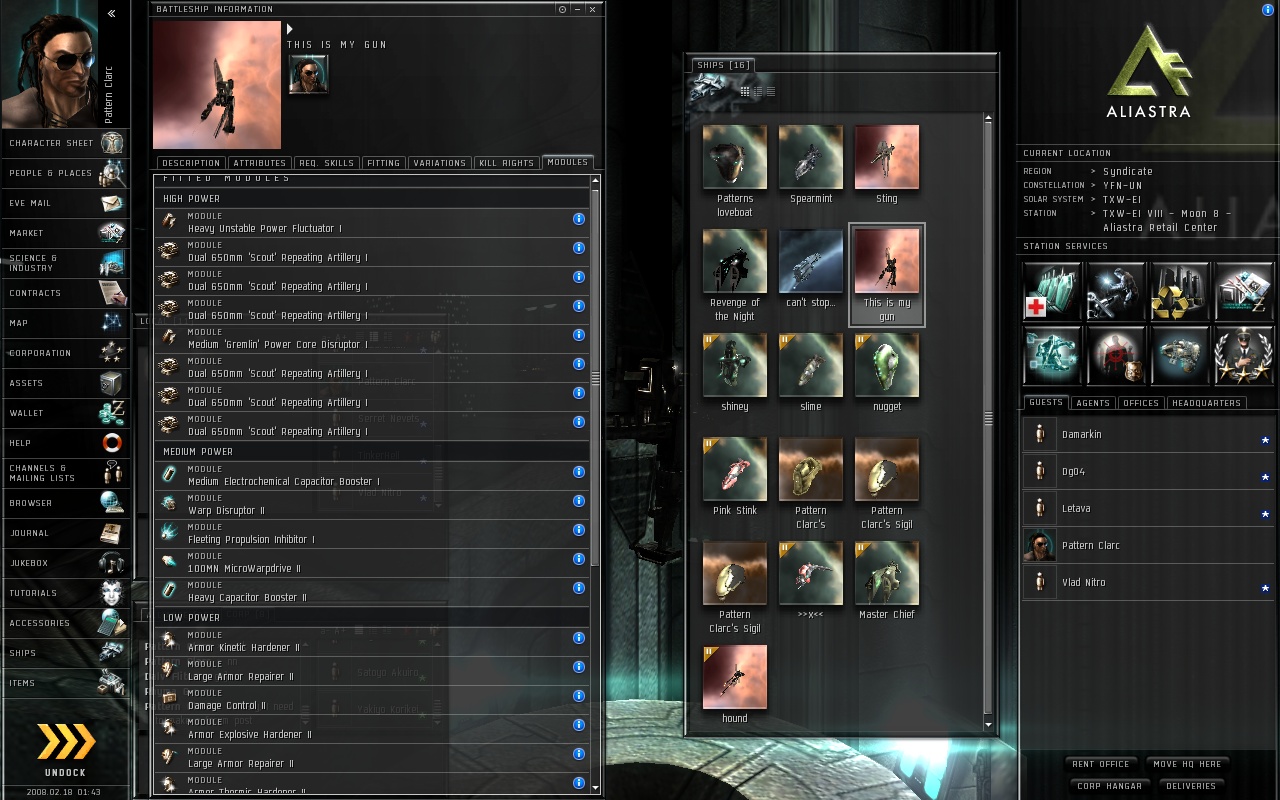Select guest Damarkin in the Guests list
1280x800 pixels.
click(1148, 435)
